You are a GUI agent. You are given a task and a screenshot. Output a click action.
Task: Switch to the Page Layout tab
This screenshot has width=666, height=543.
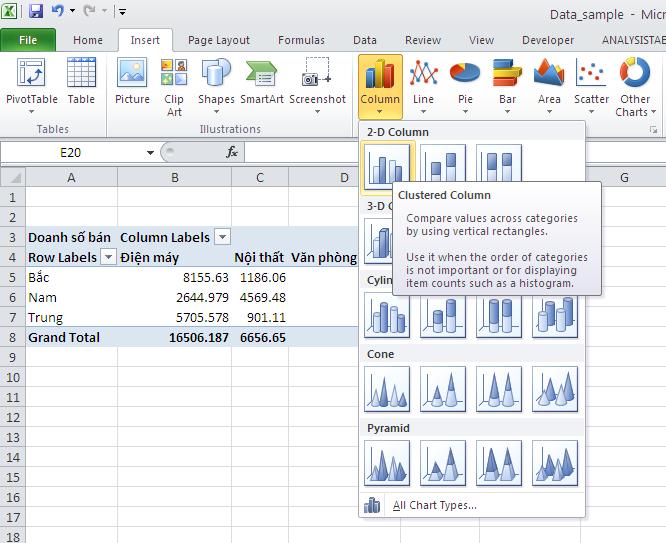tap(219, 40)
